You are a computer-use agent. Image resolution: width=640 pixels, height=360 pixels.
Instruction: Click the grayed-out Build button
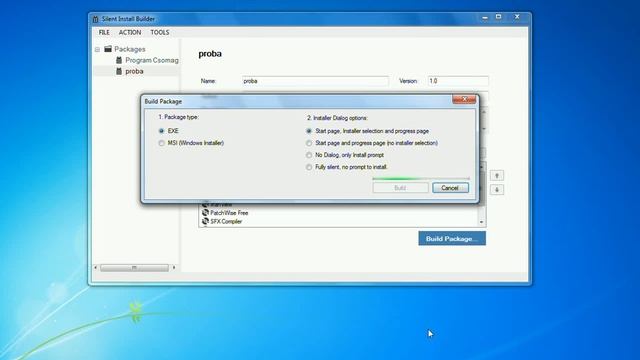[x=400, y=188]
